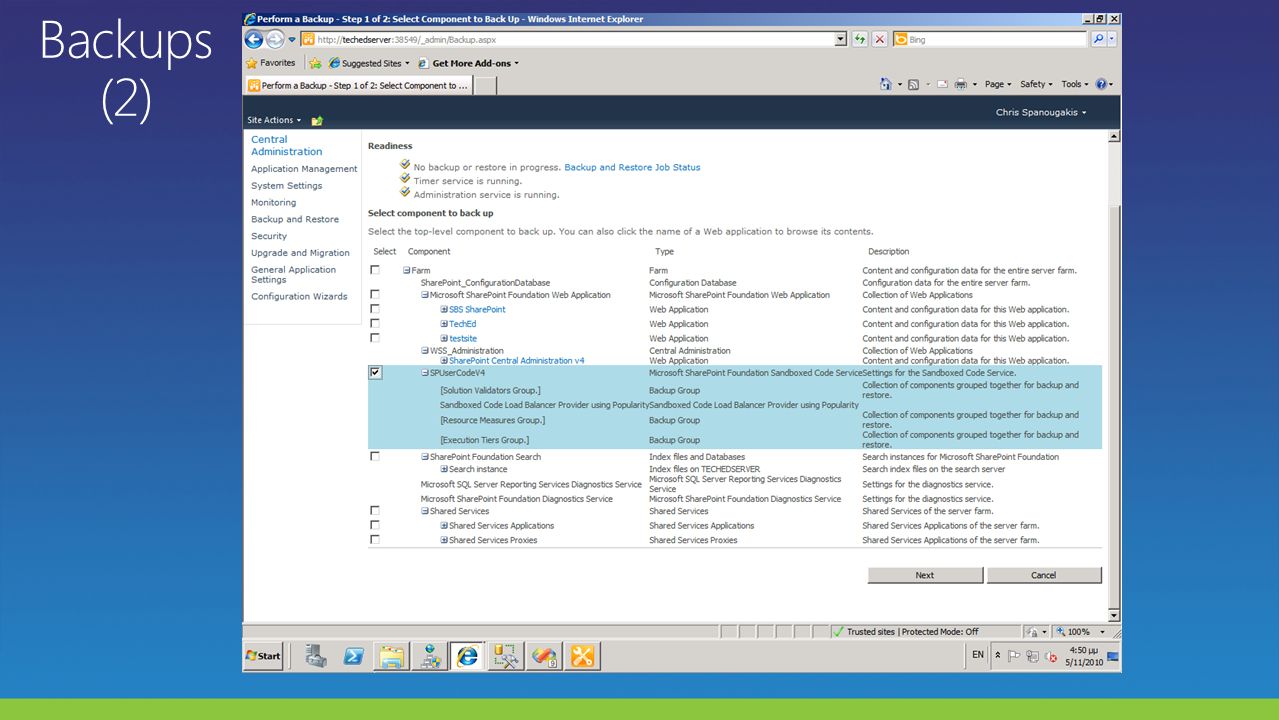The width and height of the screenshot is (1279, 720).
Task: Collapse the SPUserCodeV4 node
Action: click(x=425, y=373)
